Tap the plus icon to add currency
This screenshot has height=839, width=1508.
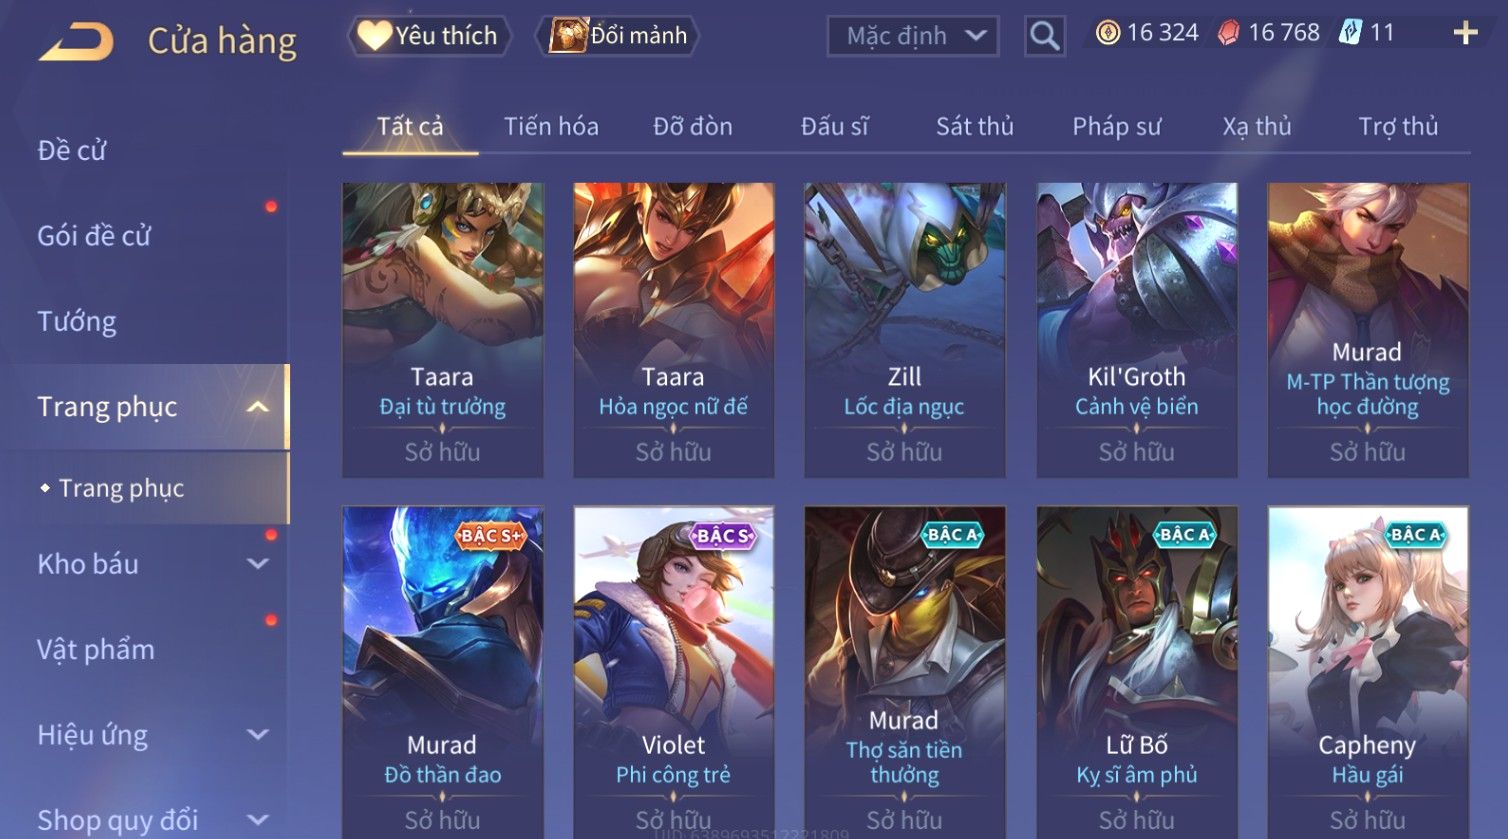tap(1465, 34)
